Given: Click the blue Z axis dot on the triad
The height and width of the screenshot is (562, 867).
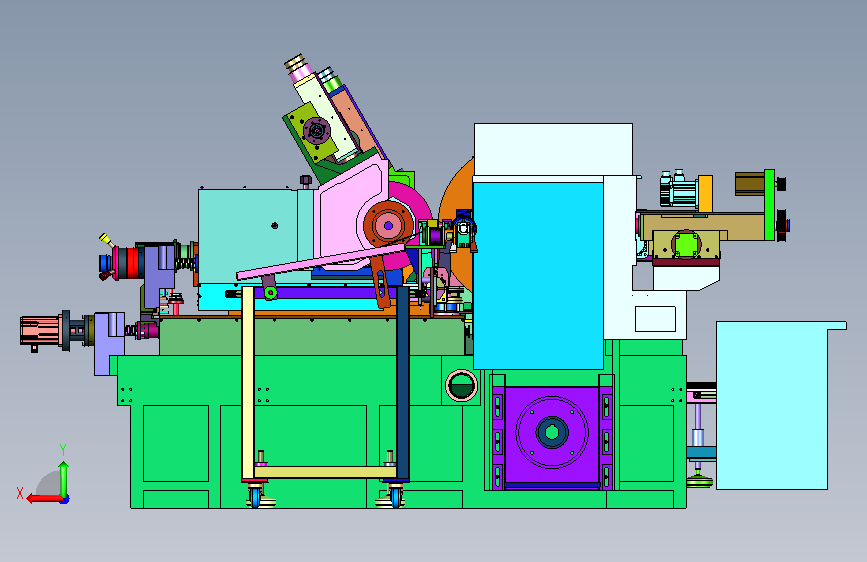Looking at the screenshot, I should click(x=65, y=499).
